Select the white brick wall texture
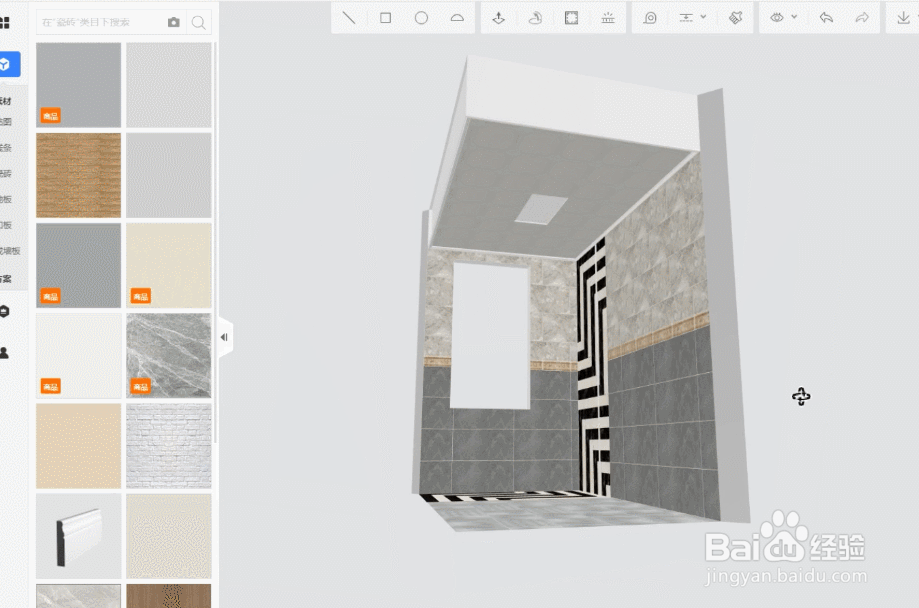919x608 pixels. click(x=169, y=446)
